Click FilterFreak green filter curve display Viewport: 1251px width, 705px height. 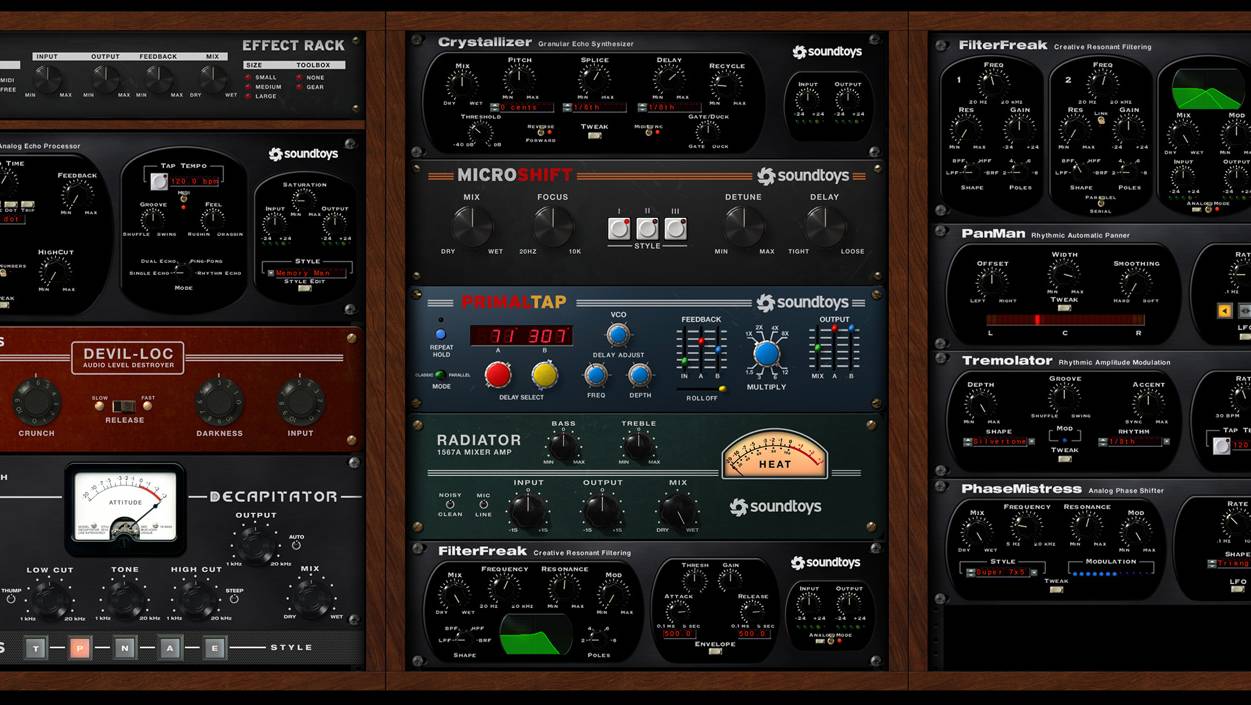(x=536, y=634)
